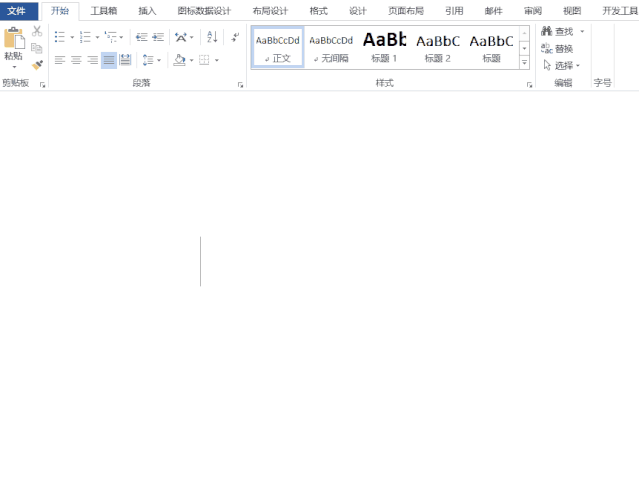Toggle show paragraph marks button
Screen dimensions: 639x477
pos(235,37)
